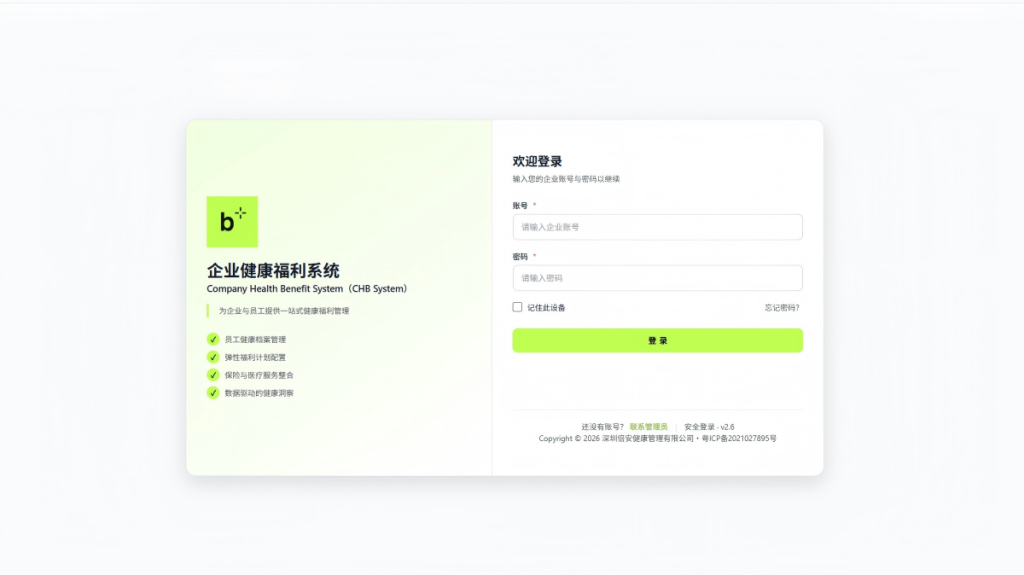Image resolution: width=1024 pixels, height=575 pixels.
Task: Click the 为企业与员工提供一站式健康福利管理 tagline
Action: tap(283, 311)
